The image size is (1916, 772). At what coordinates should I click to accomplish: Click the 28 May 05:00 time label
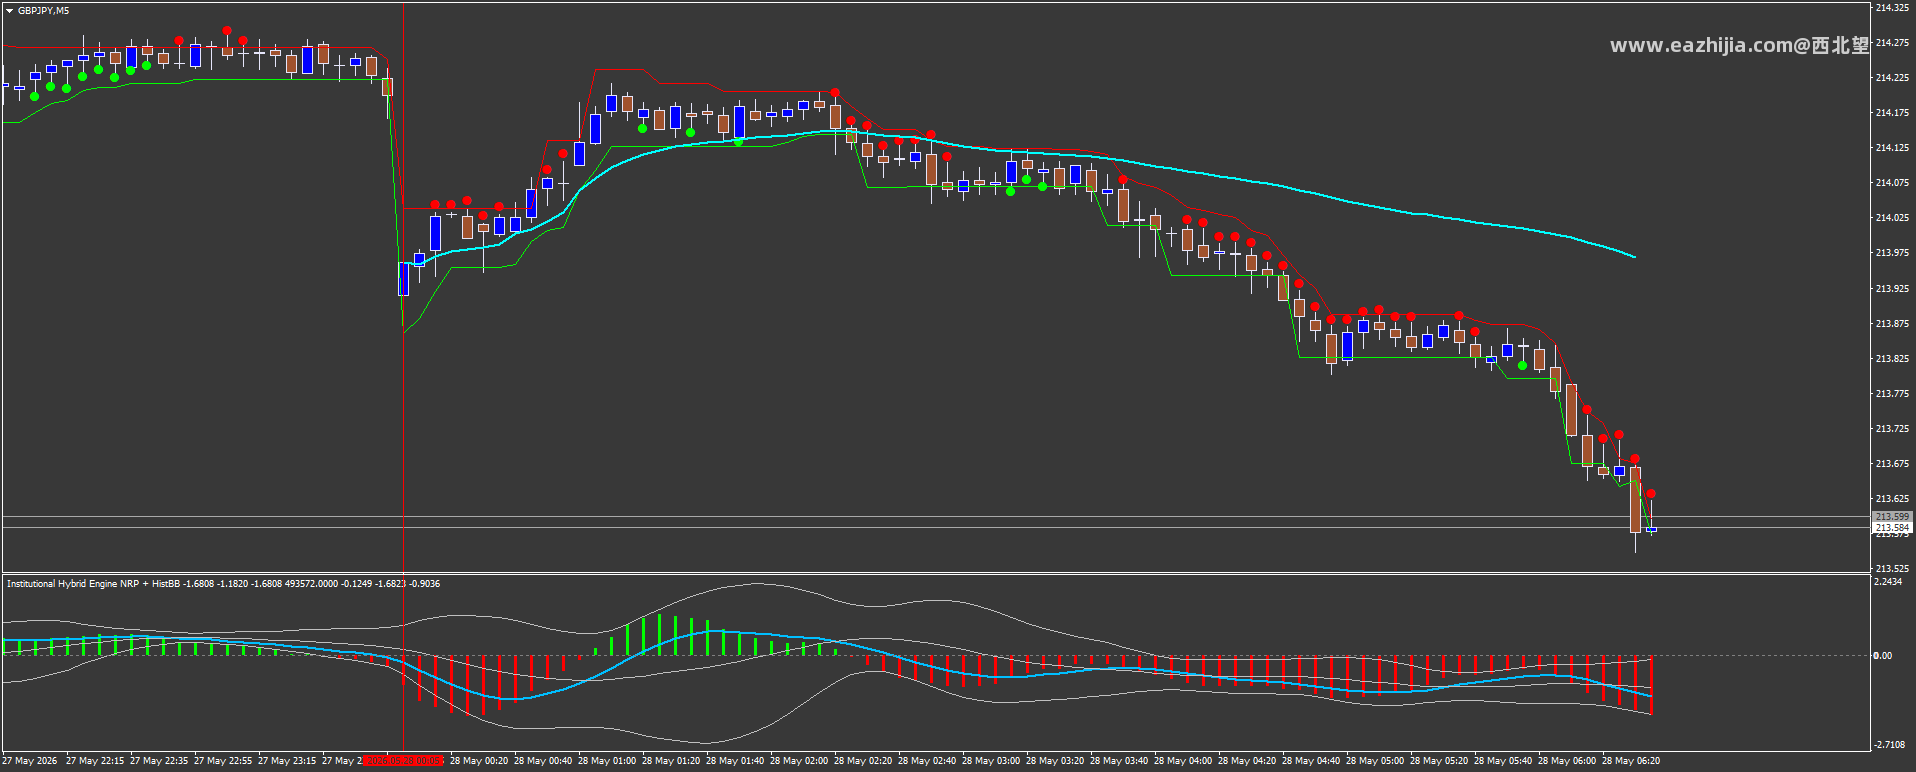click(1375, 761)
